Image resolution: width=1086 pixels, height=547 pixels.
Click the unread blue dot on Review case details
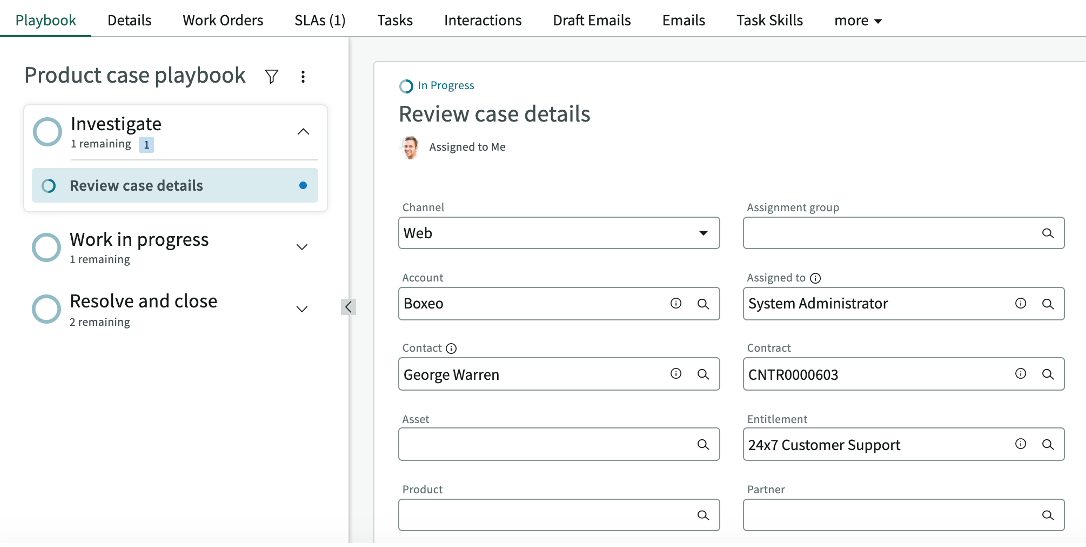(303, 186)
